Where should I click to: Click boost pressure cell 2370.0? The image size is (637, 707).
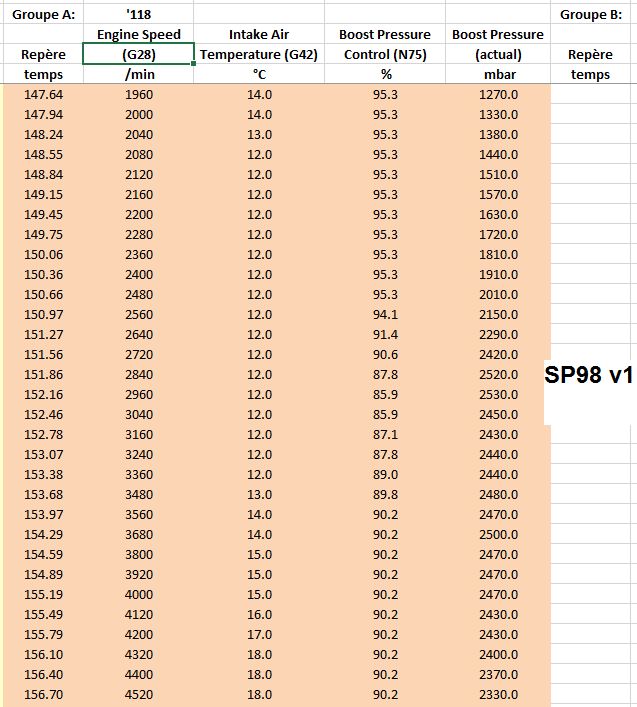[x=498, y=674]
